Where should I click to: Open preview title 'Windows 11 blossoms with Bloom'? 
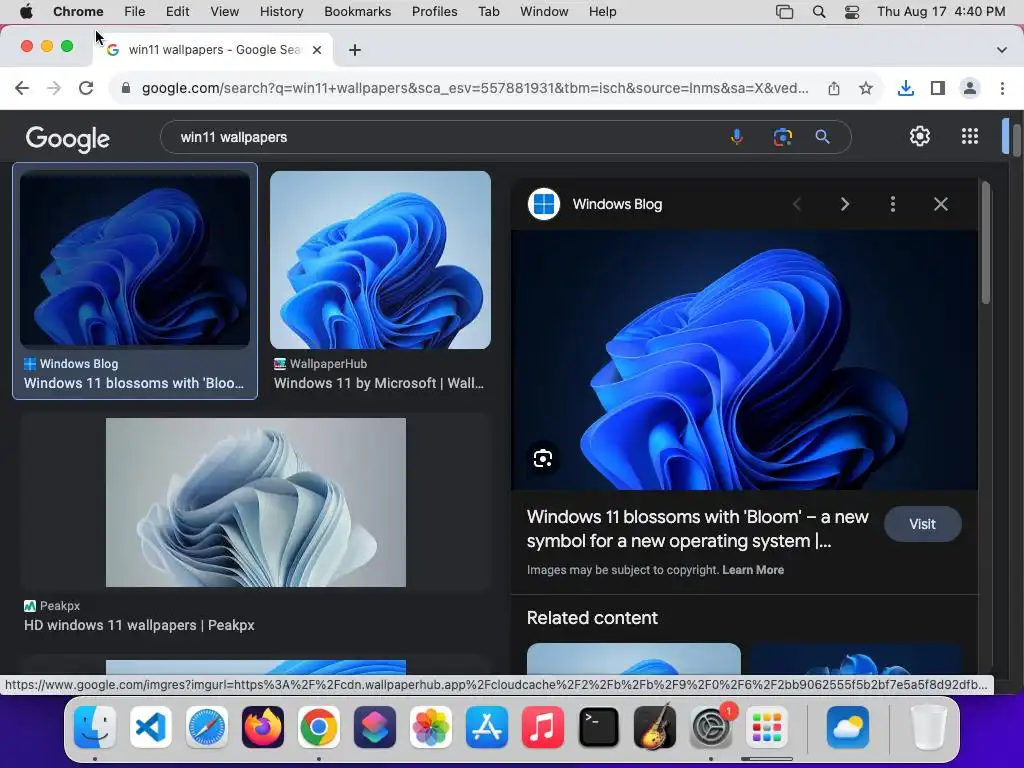697,529
